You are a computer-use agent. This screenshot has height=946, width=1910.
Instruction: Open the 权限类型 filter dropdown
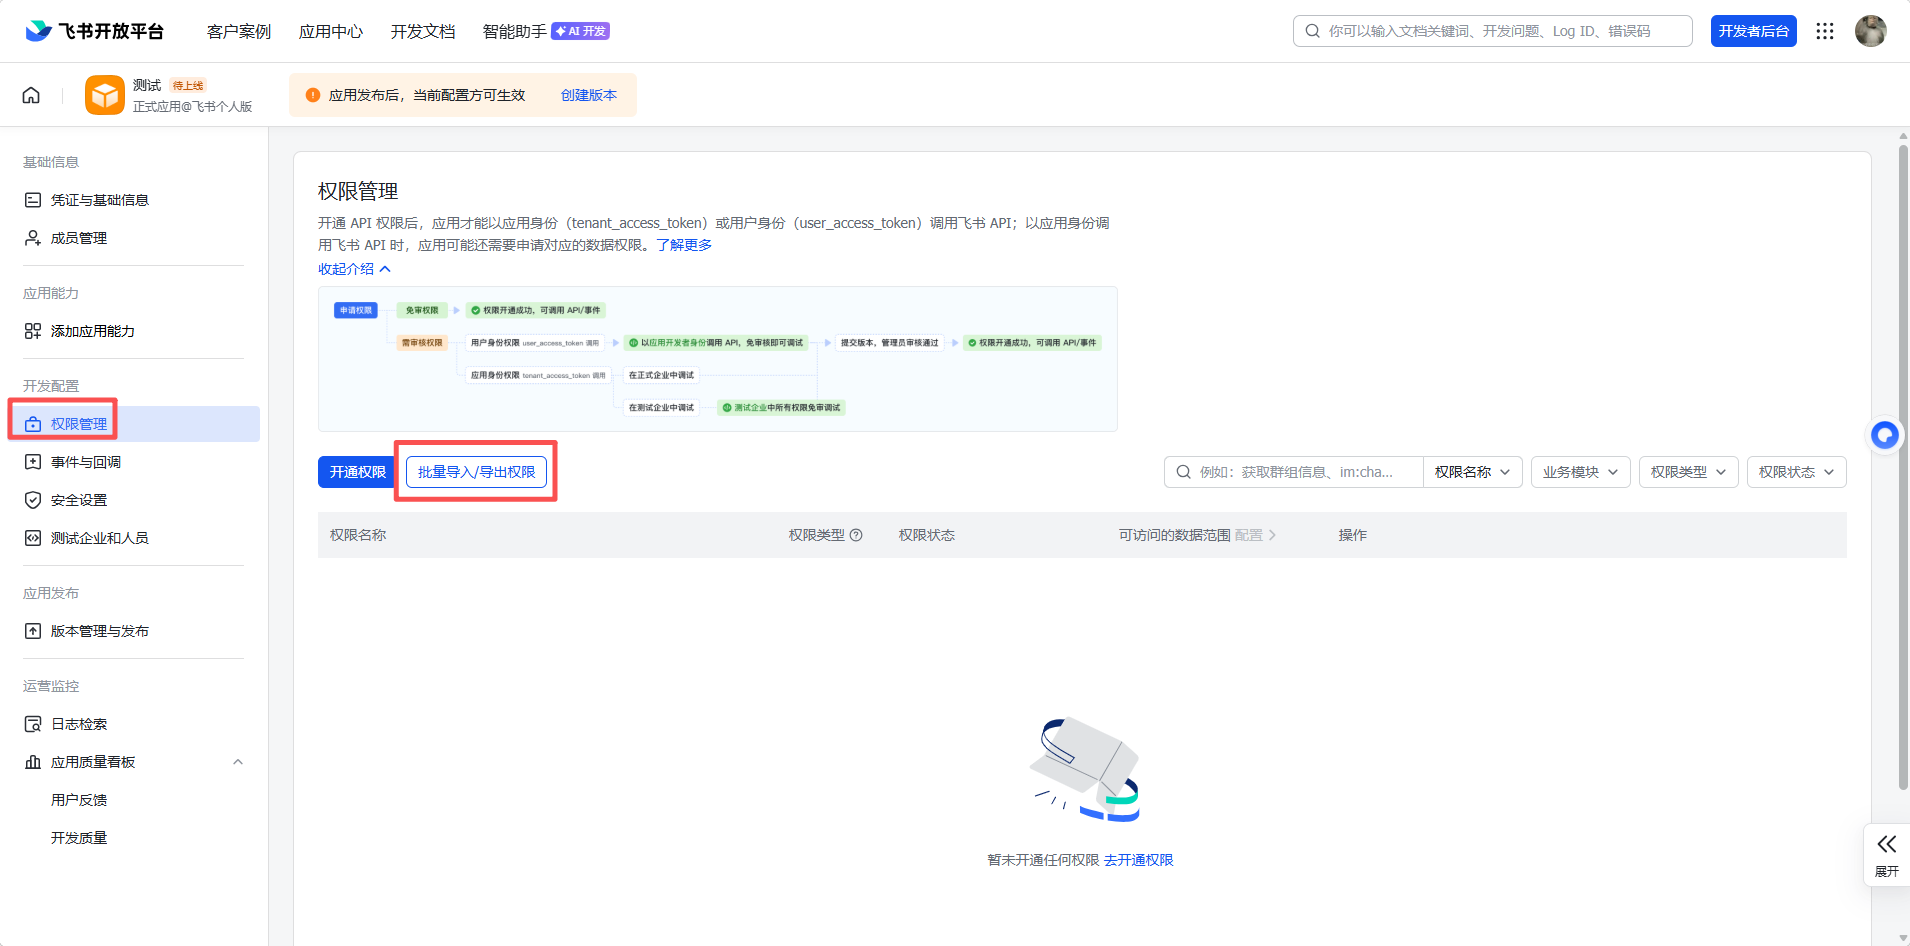coord(1688,472)
